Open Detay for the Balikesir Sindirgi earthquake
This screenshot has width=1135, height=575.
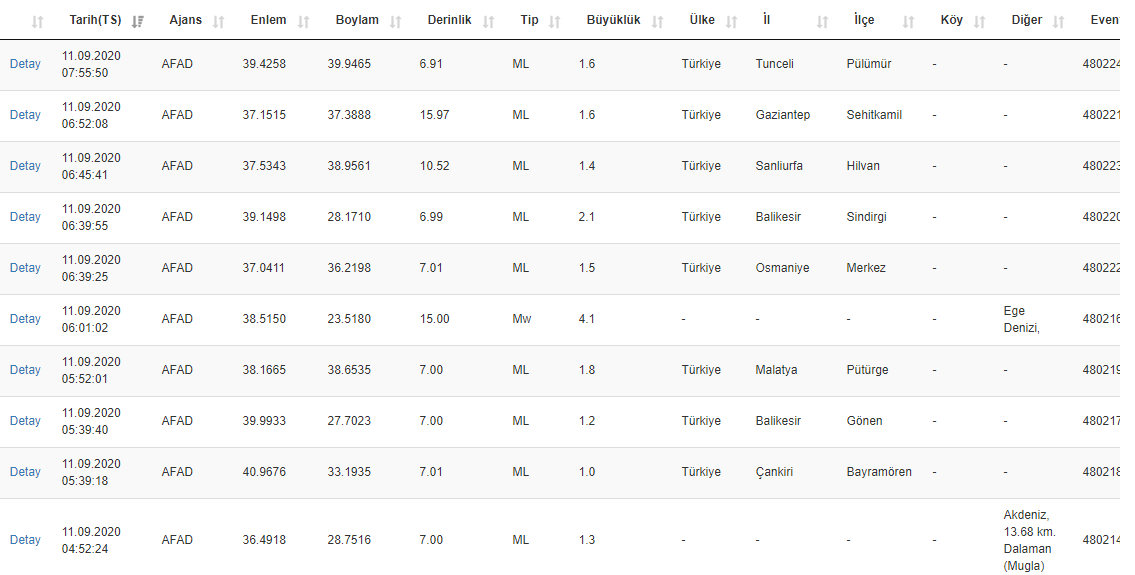25,217
